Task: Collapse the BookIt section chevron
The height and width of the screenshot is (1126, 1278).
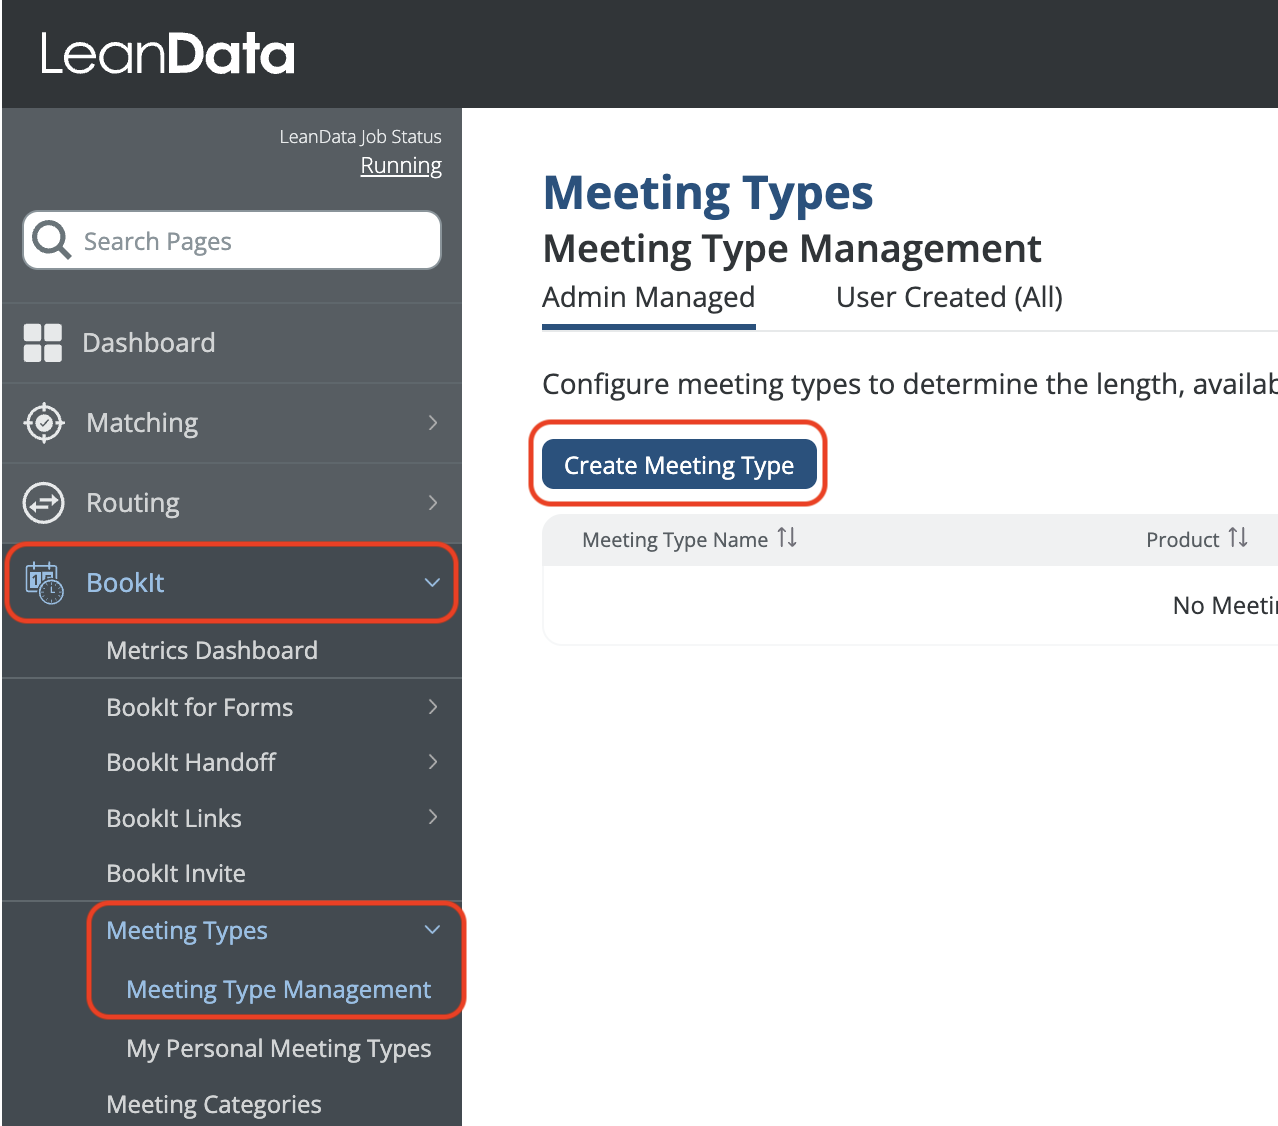Action: coord(432,583)
